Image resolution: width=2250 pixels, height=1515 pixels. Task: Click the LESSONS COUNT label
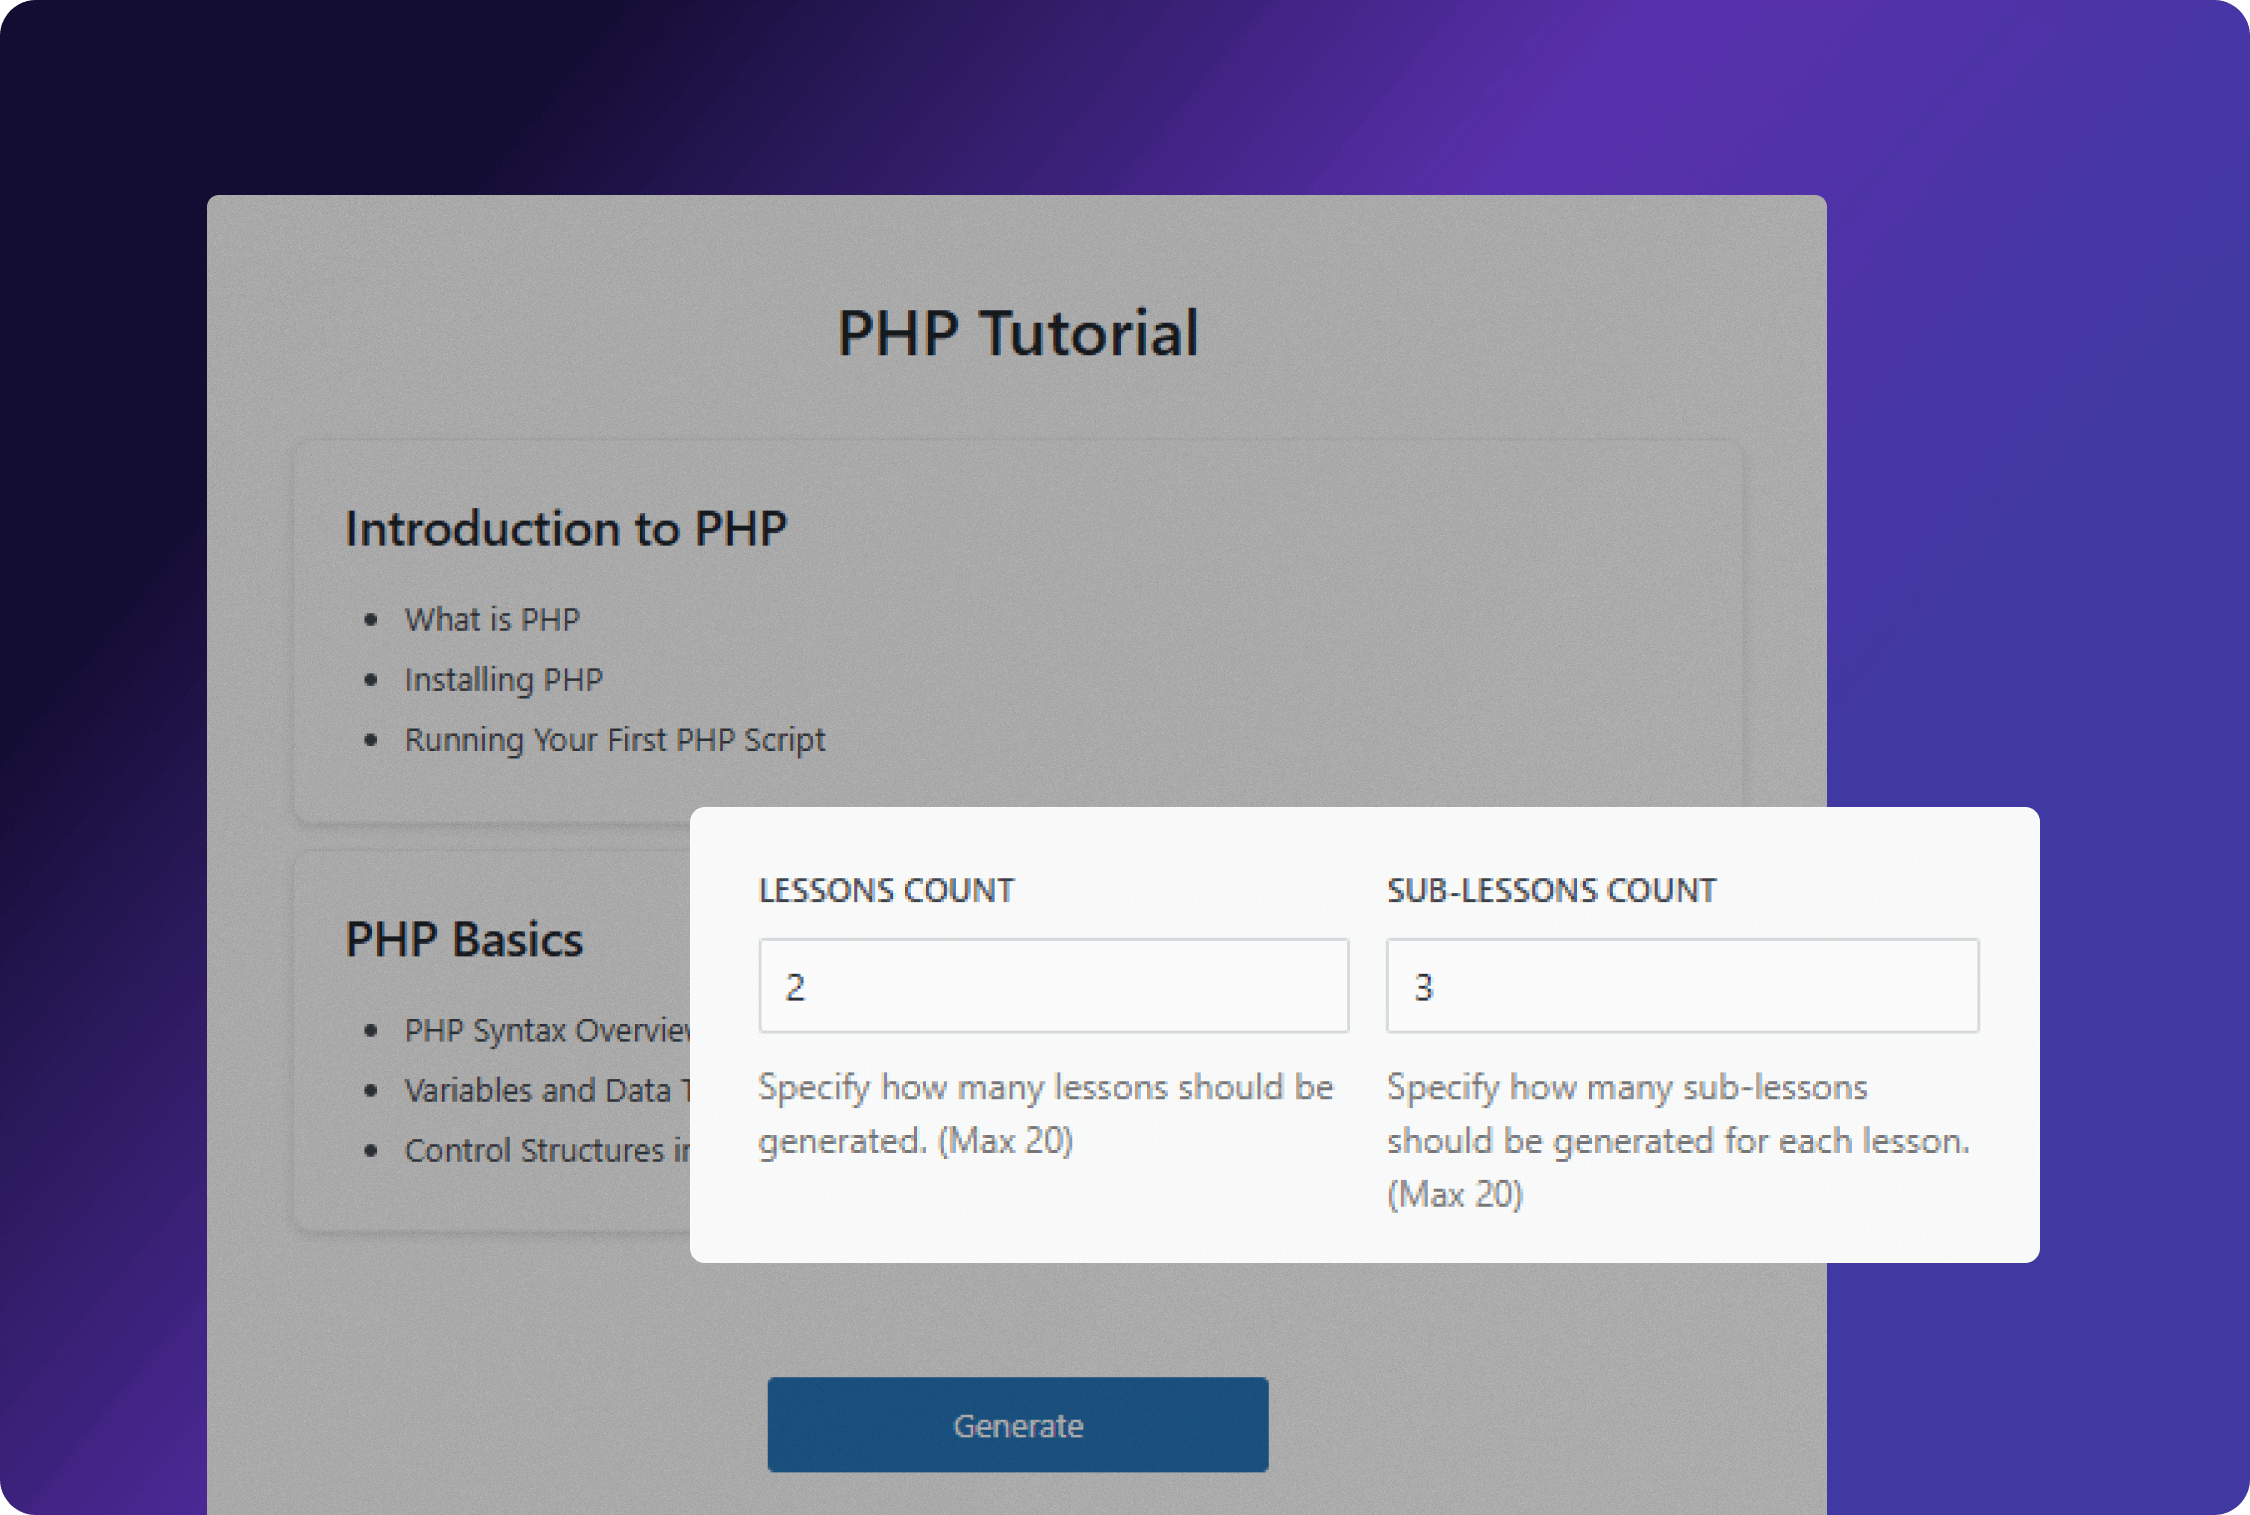886,890
